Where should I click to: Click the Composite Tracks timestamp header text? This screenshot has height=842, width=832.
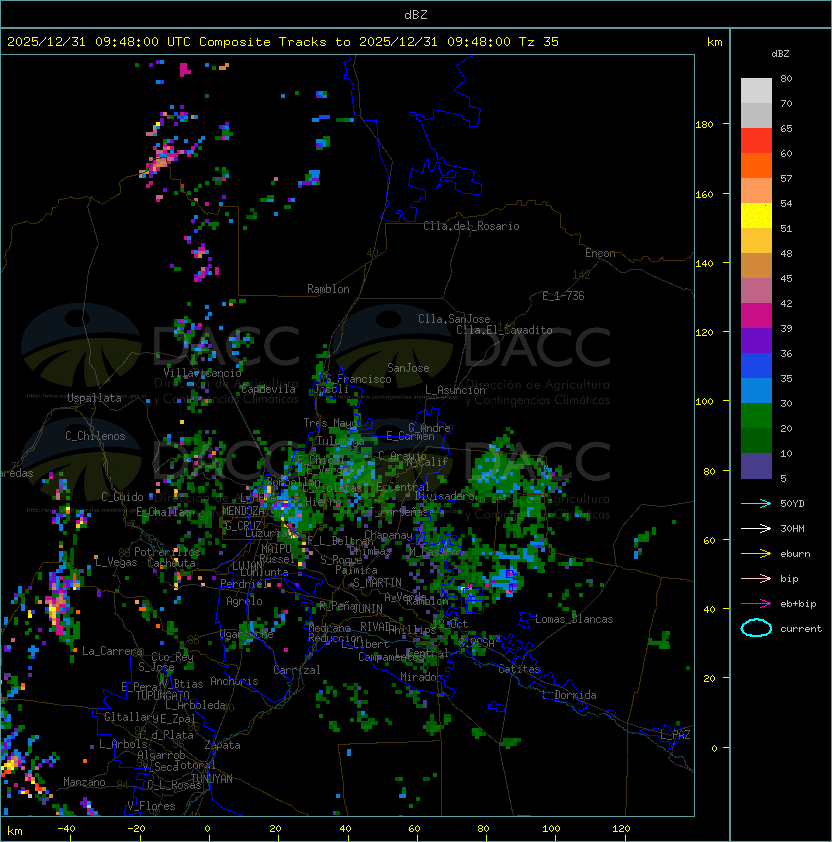pyautogui.click(x=283, y=42)
